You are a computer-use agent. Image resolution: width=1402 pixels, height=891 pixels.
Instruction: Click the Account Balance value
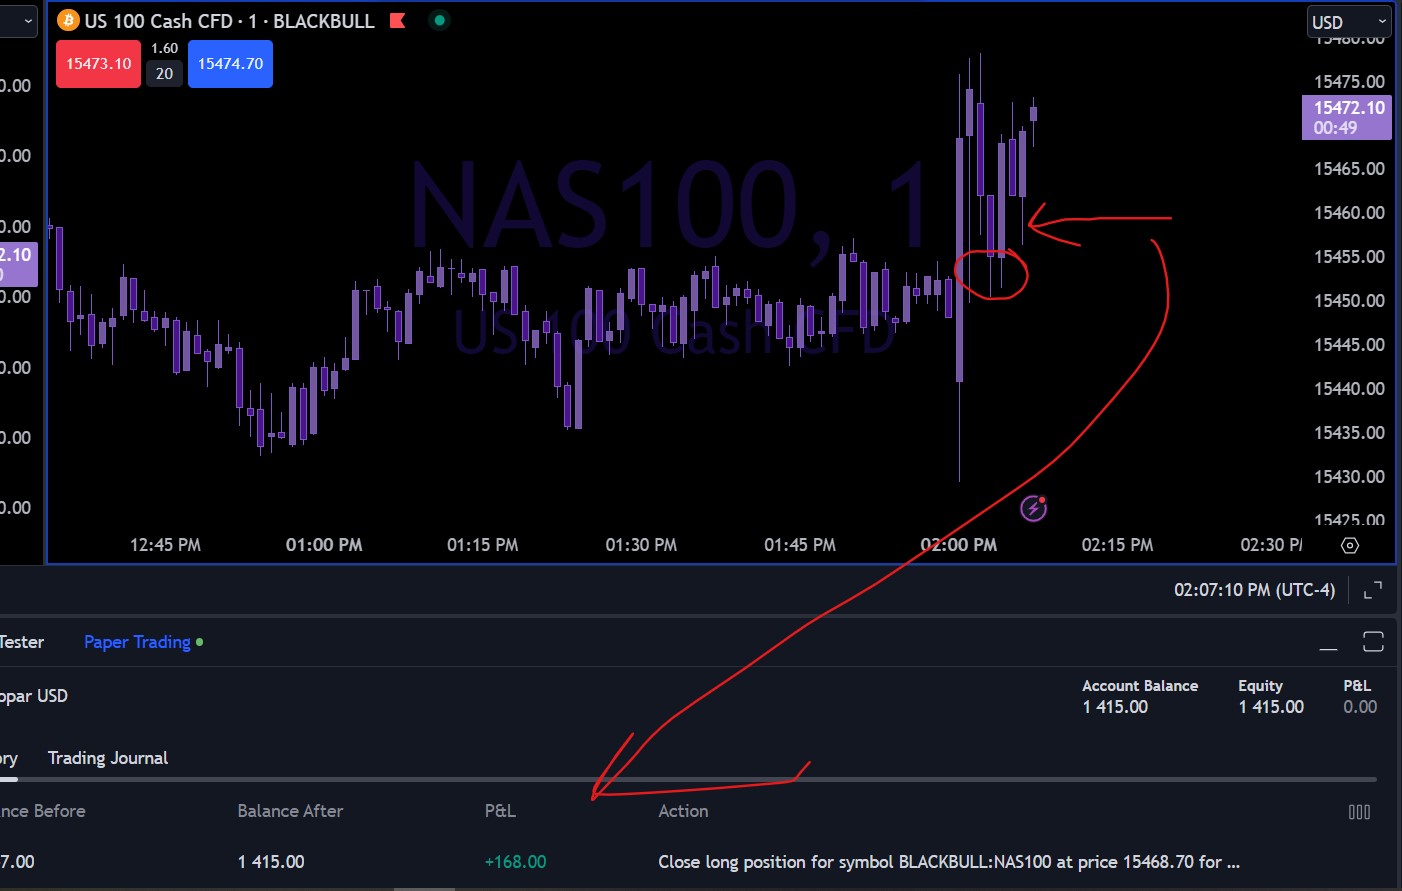tap(1115, 707)
